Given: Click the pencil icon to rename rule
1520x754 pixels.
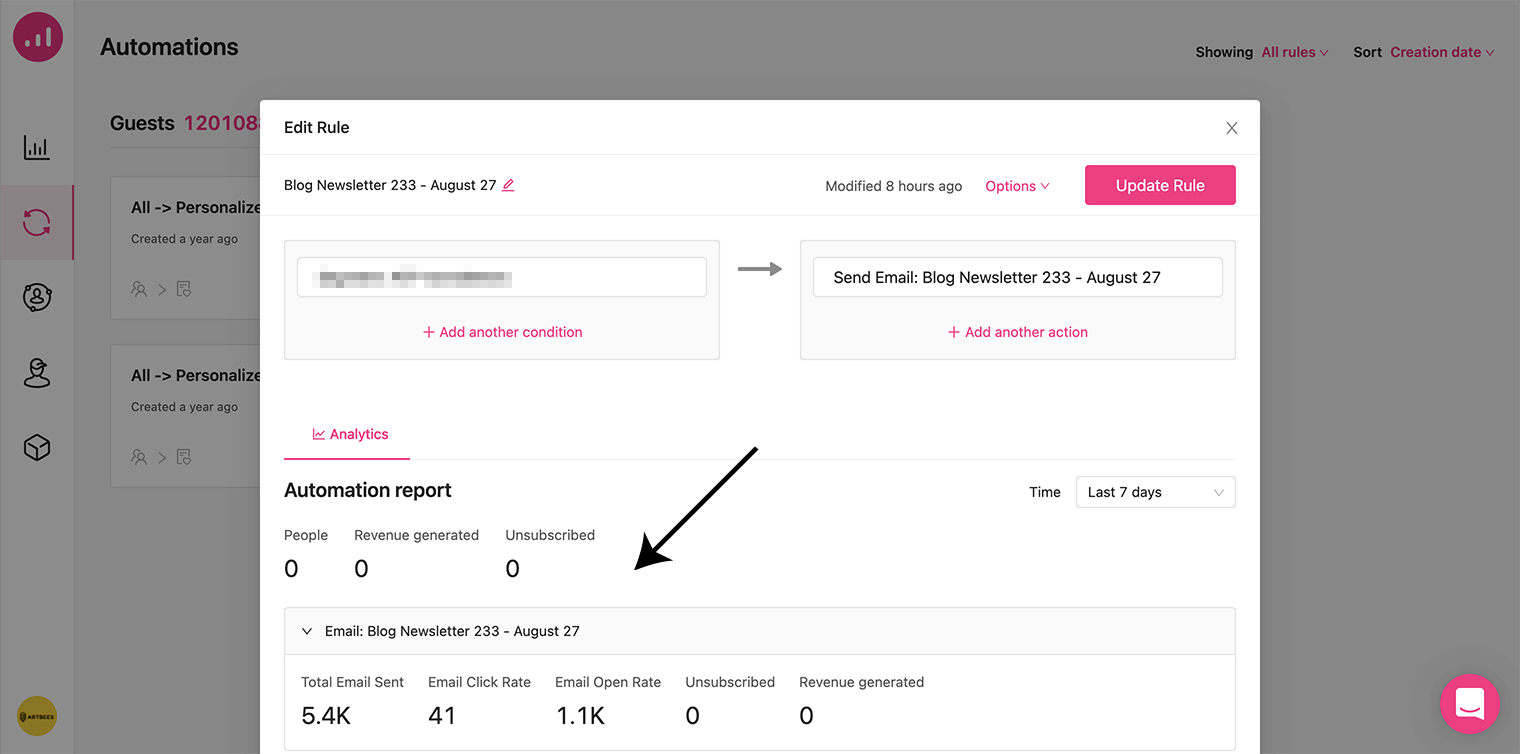Looking at the screenshot, I should [x=508, y=185].
